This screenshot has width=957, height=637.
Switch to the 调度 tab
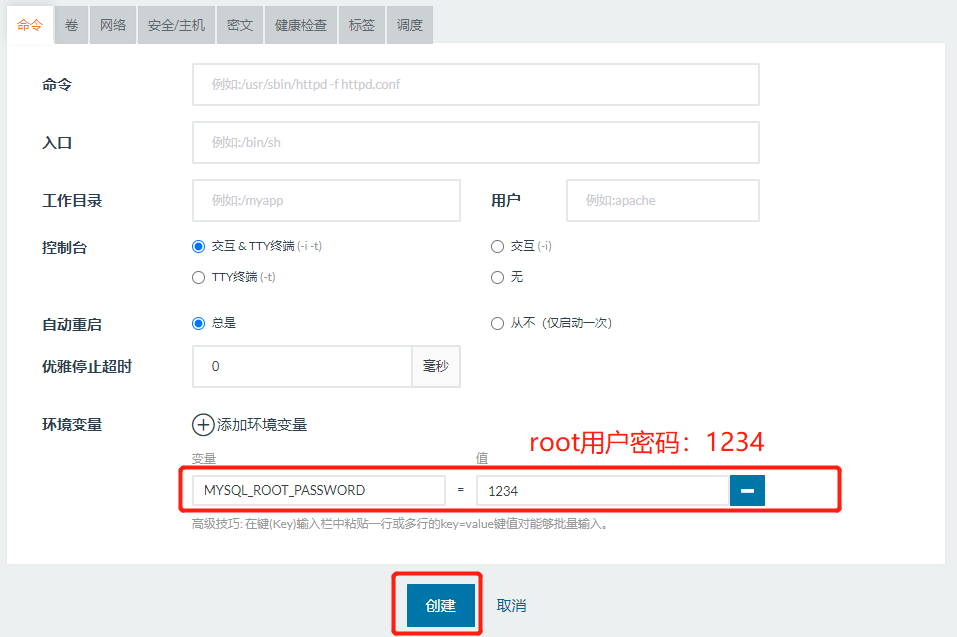pos(409,25)
